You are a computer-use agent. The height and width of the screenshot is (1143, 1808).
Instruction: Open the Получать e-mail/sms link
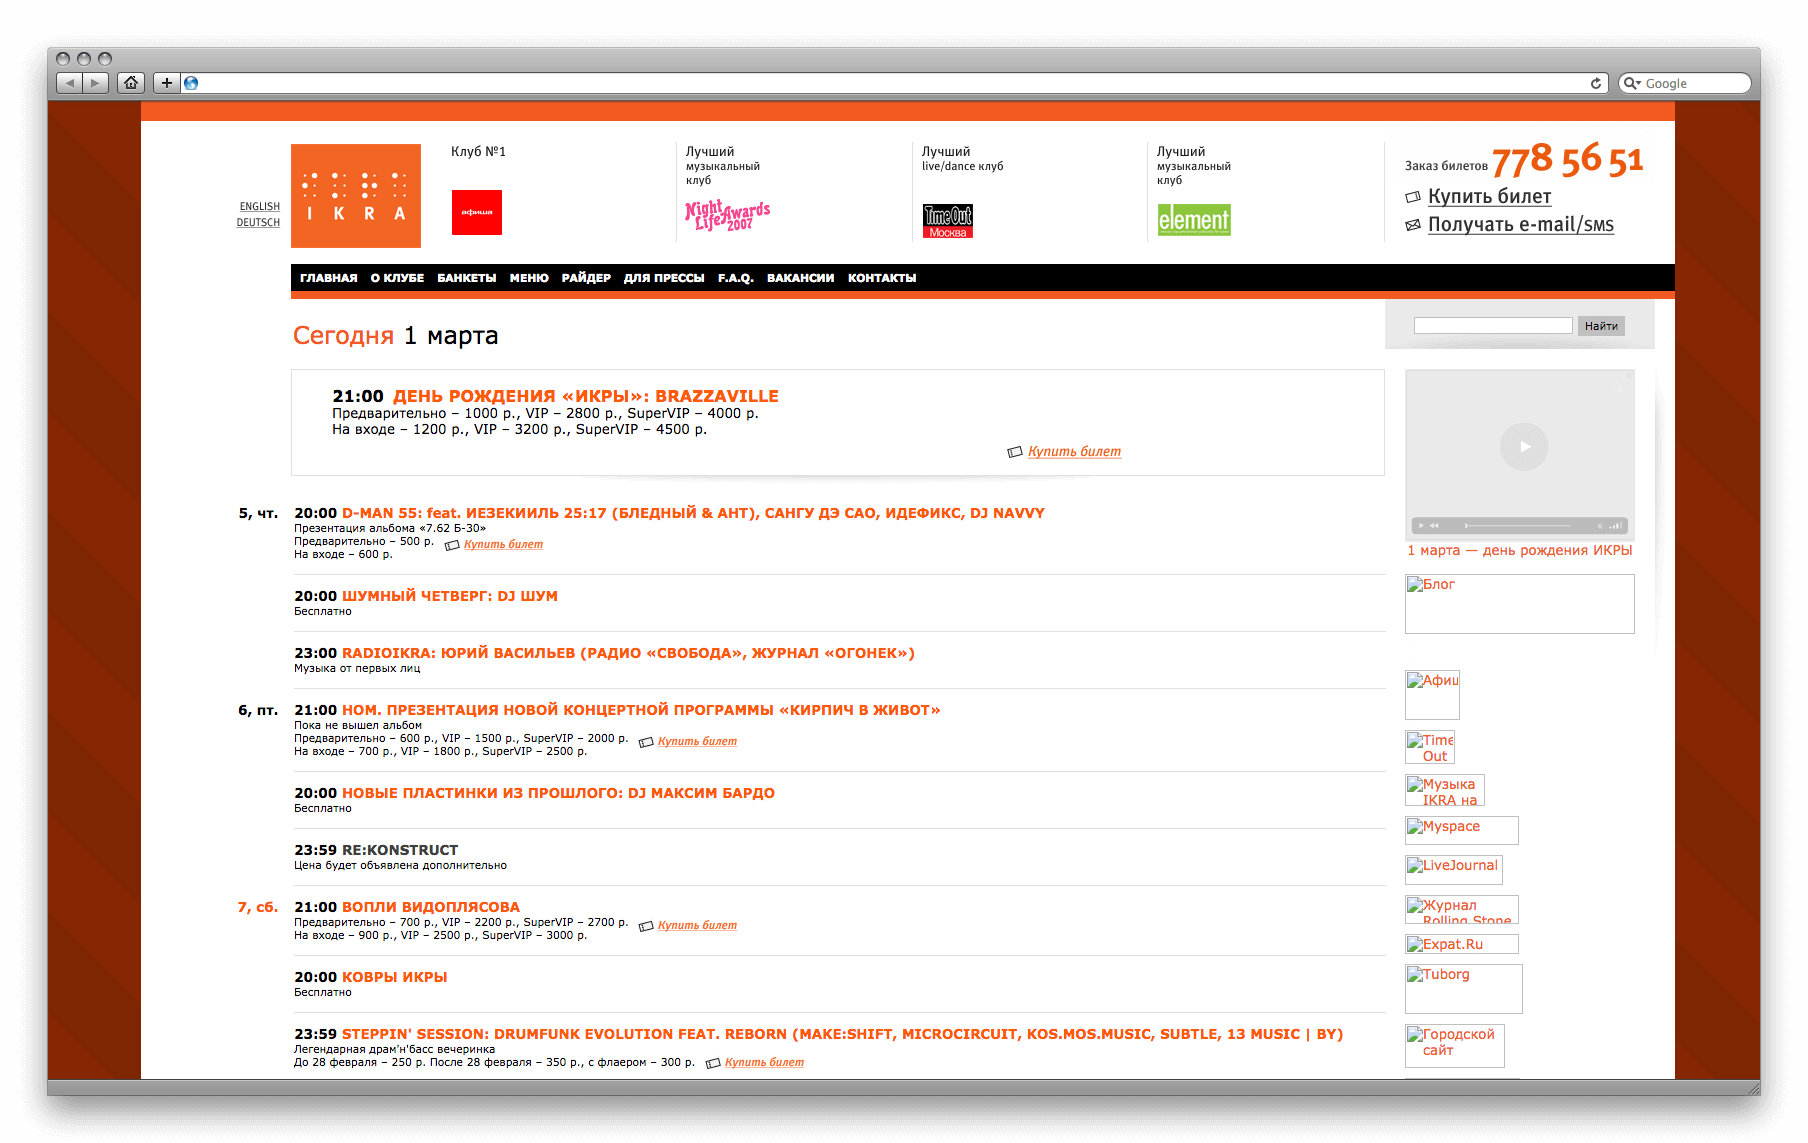[1520, 225]
